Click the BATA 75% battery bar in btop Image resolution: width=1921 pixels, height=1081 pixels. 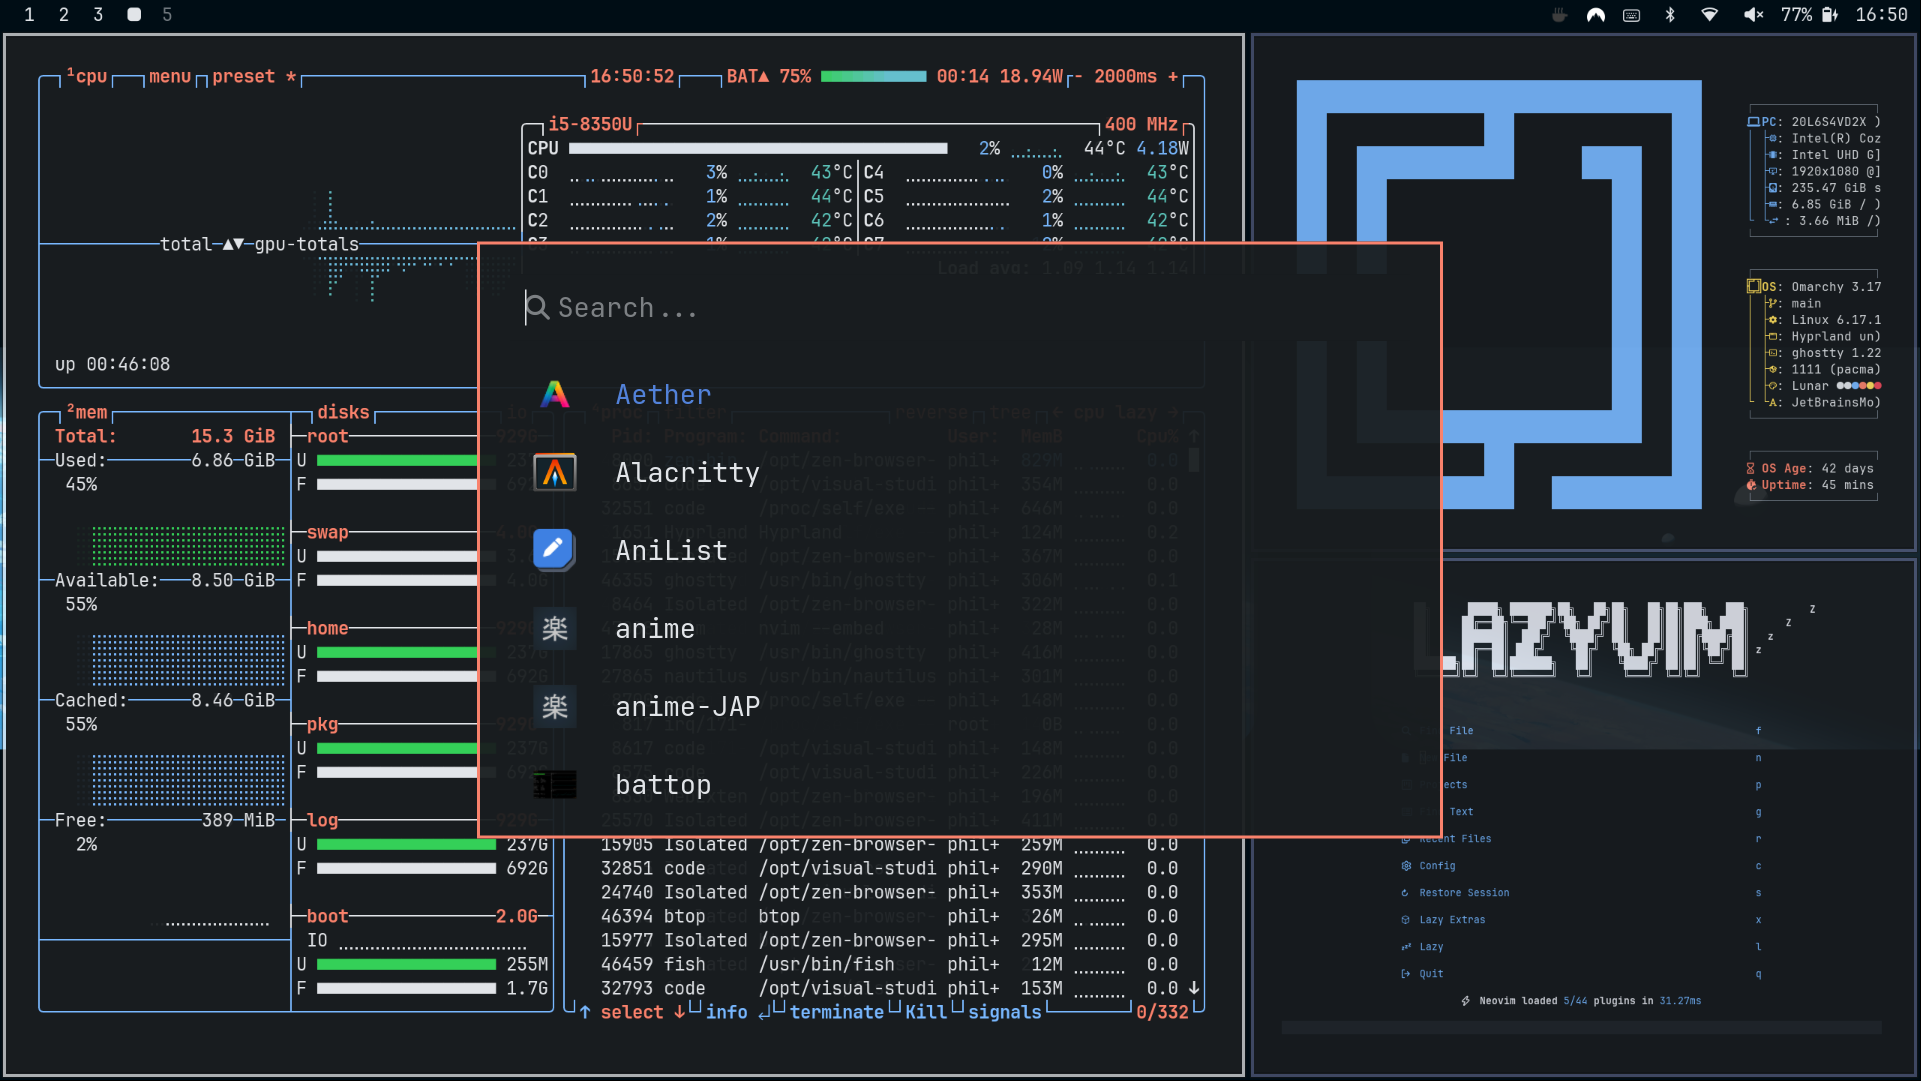pos(873,77)
